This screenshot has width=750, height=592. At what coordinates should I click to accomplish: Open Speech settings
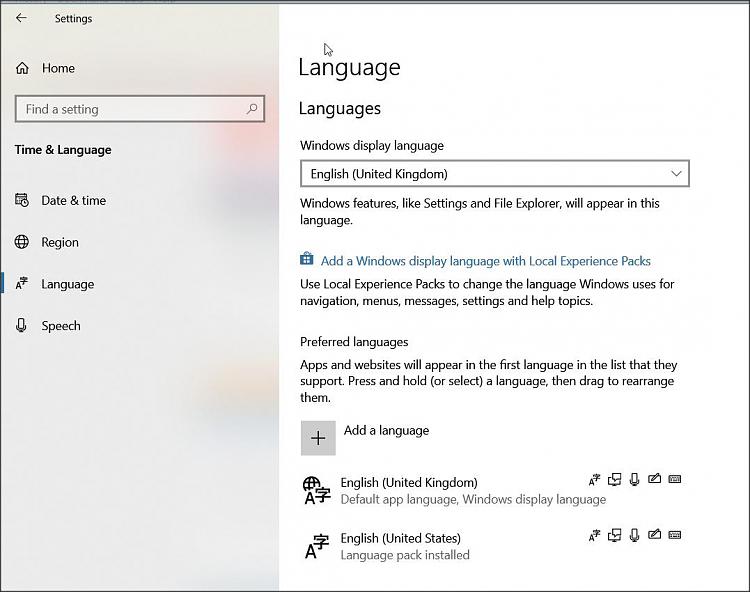[x=48, y=326]
